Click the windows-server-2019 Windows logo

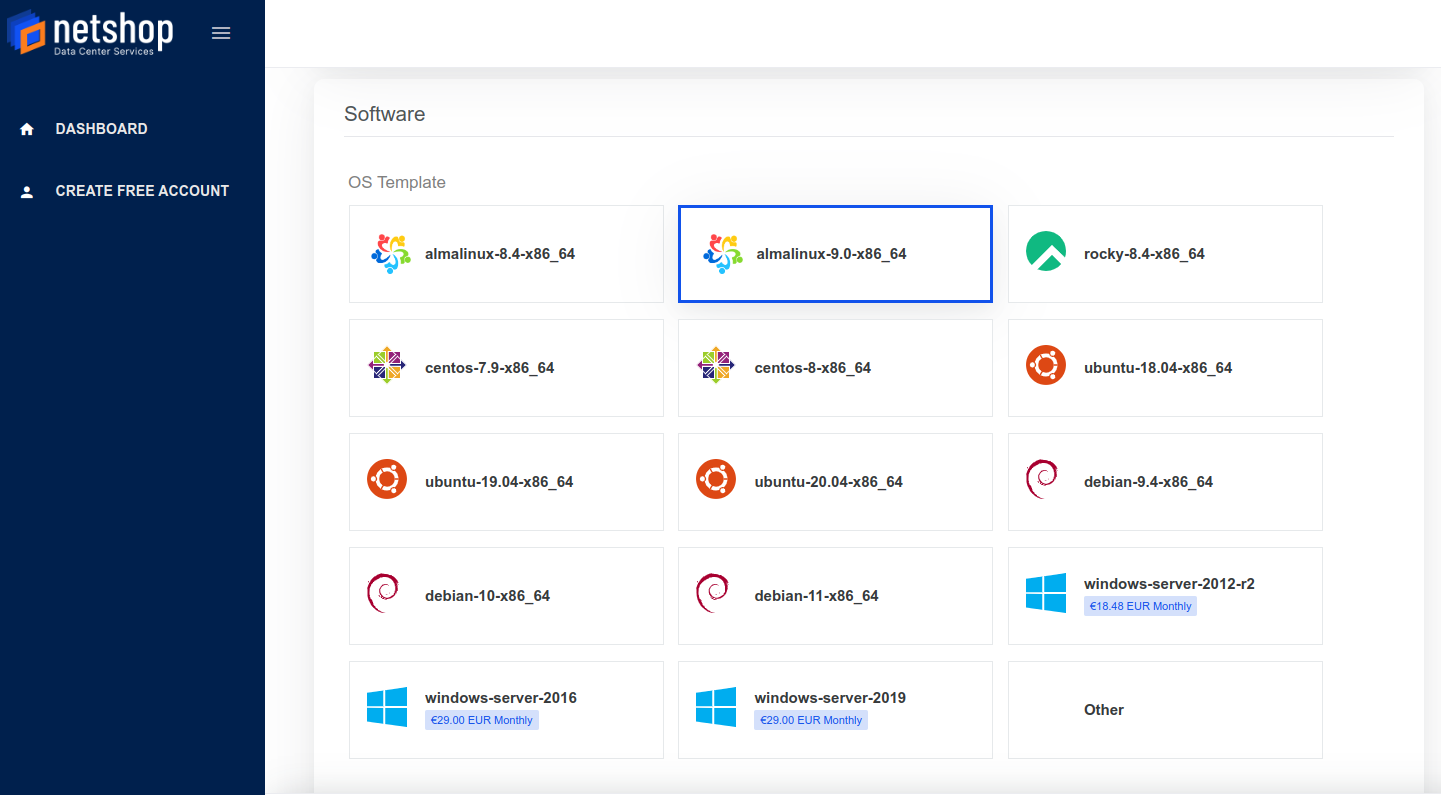(x=716, y=707)
